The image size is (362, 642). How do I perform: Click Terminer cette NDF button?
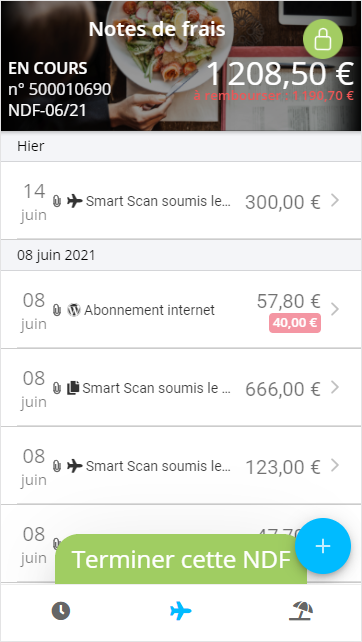click(181, 559)
